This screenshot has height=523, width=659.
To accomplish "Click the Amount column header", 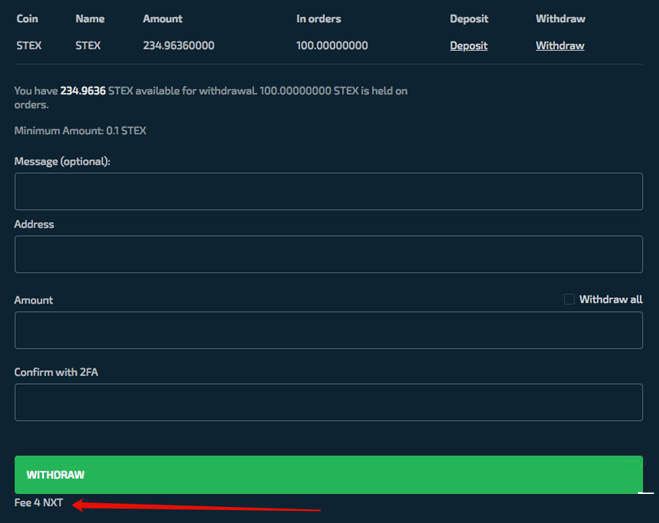I will [x=163, y=19].
